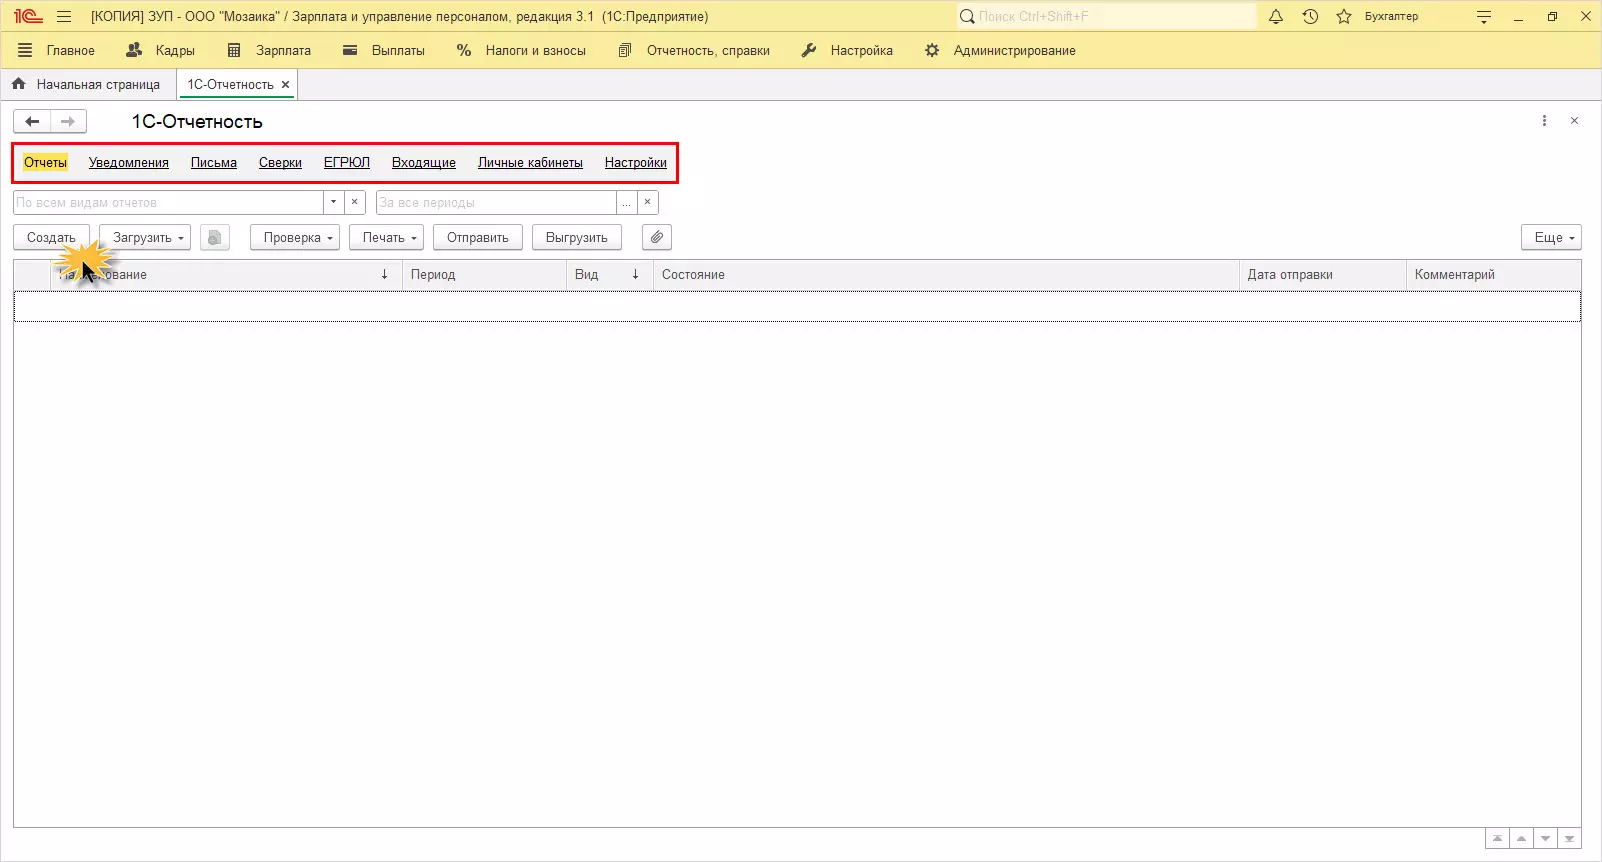Open the Администрирование section
Image resolution: width=1602 pixels, height=862 pixels.
(1000, 51)
